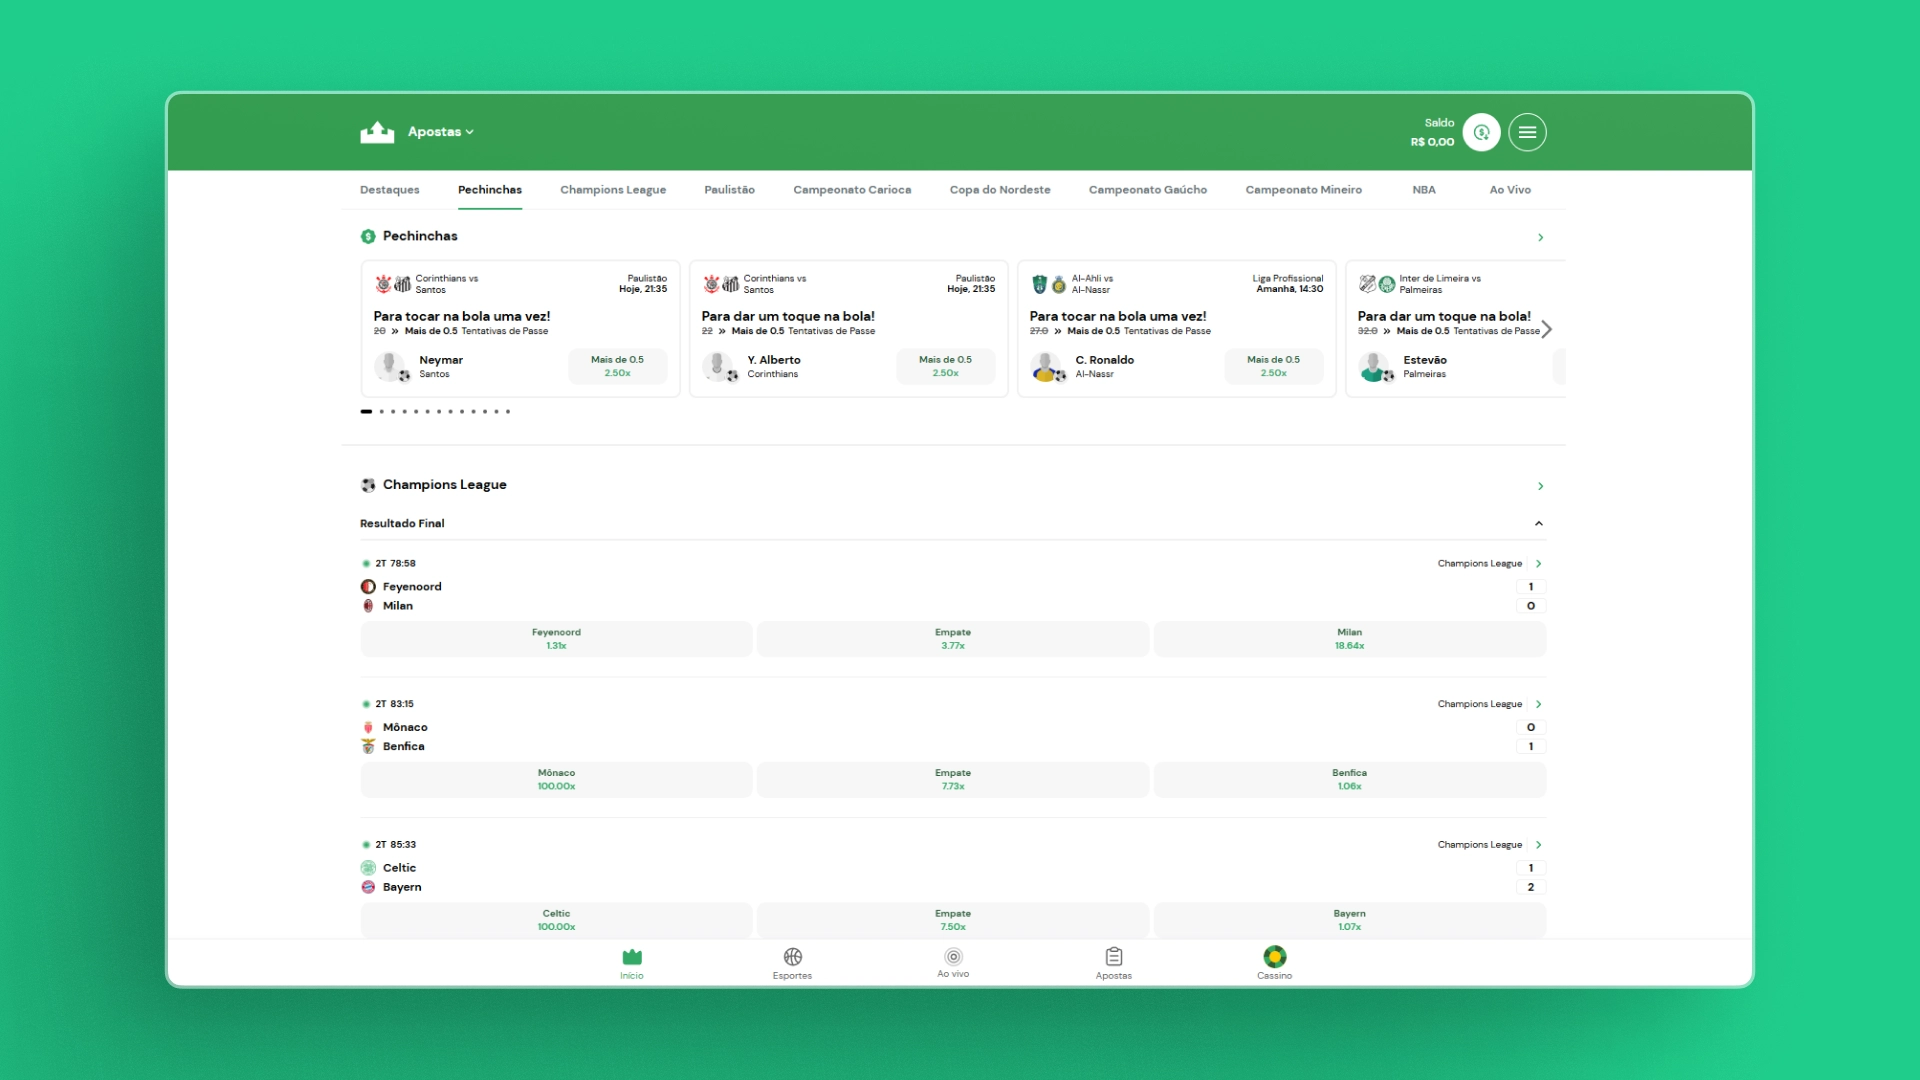The height and width of the screenshot is (1080, 1920).
Task: Click Saldo R$ 0,00 balance
Action: 1432,132
